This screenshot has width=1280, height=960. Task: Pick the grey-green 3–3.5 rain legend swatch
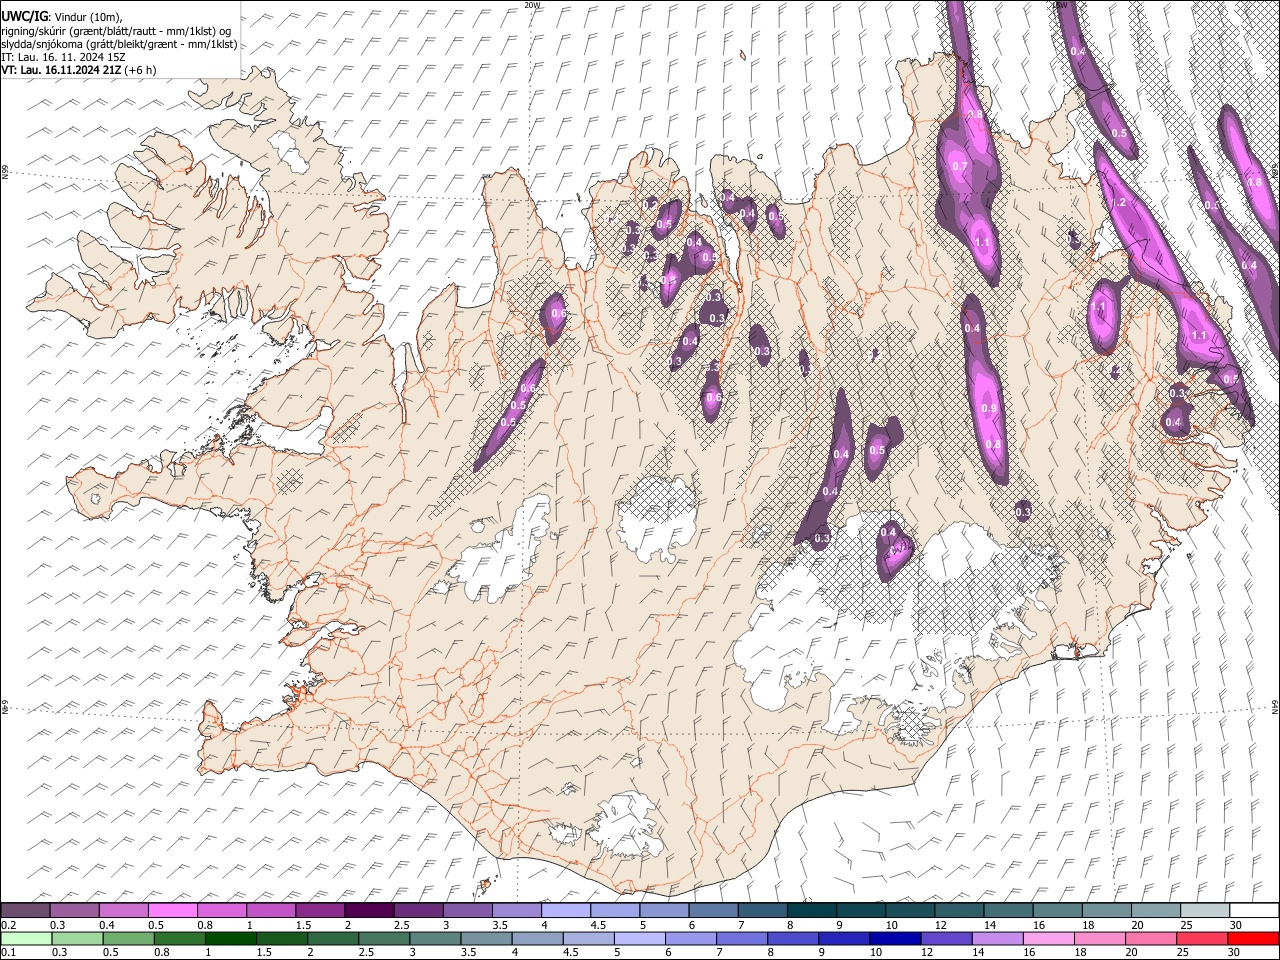[x=435, y=938]
